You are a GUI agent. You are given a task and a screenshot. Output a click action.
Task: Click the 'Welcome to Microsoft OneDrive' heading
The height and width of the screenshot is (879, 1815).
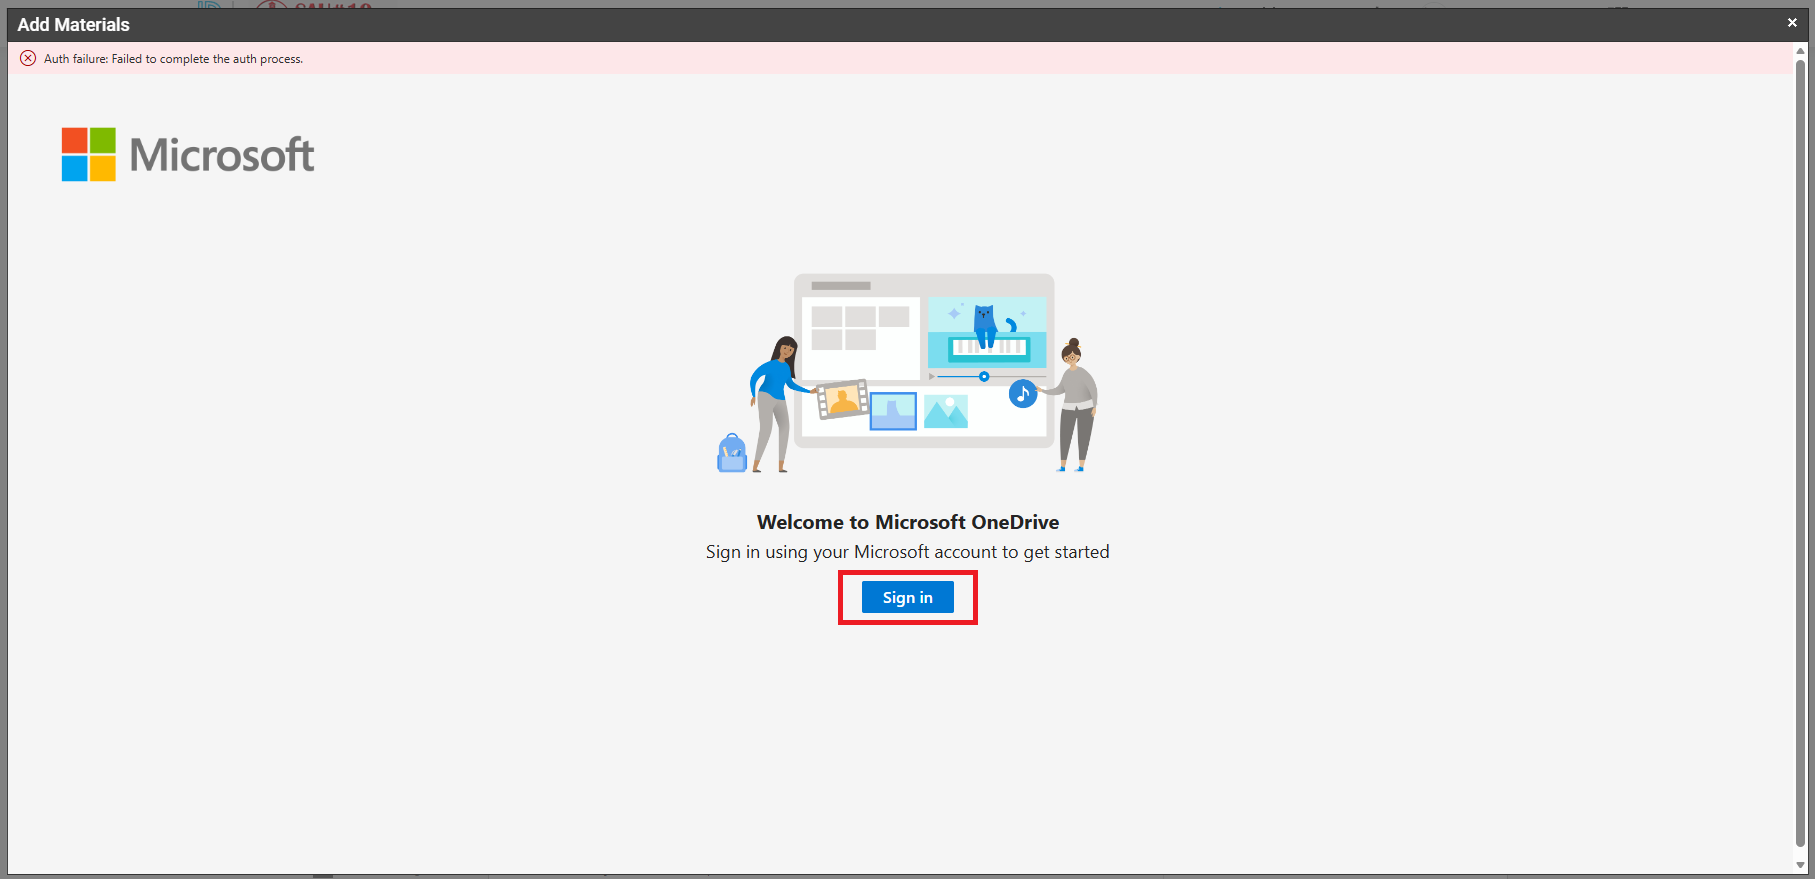click(x=907, y=522)
